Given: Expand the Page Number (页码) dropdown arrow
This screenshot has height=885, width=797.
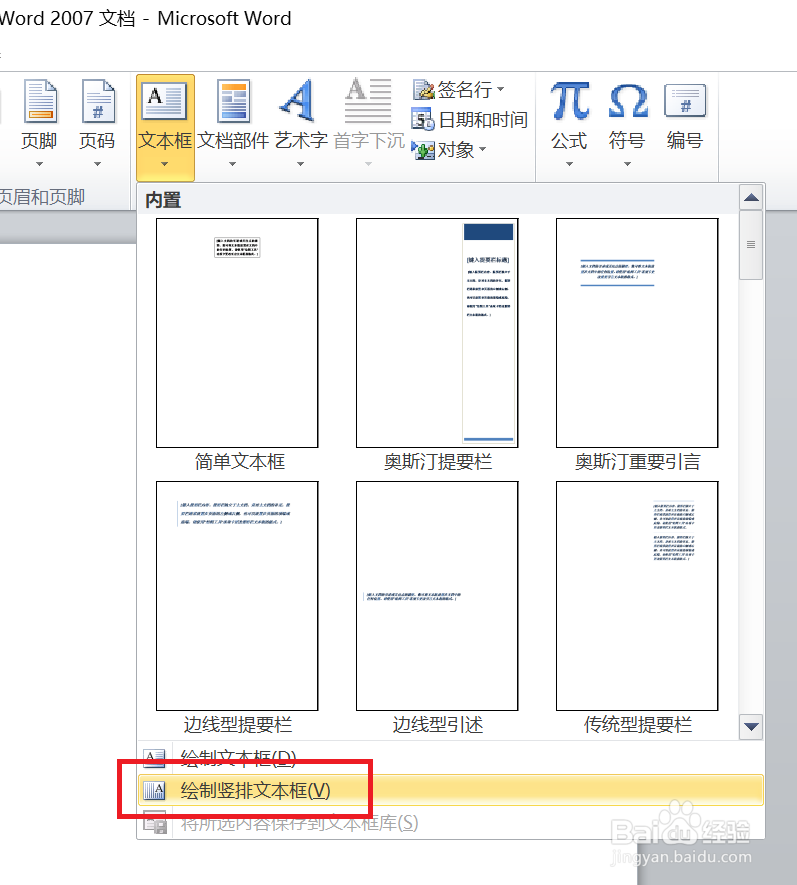Looking at the screenshot, I should point(98,164).
